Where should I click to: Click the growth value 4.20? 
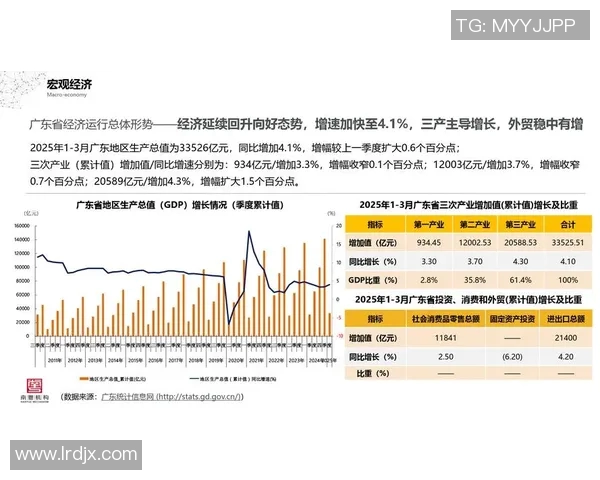point(566,357)
